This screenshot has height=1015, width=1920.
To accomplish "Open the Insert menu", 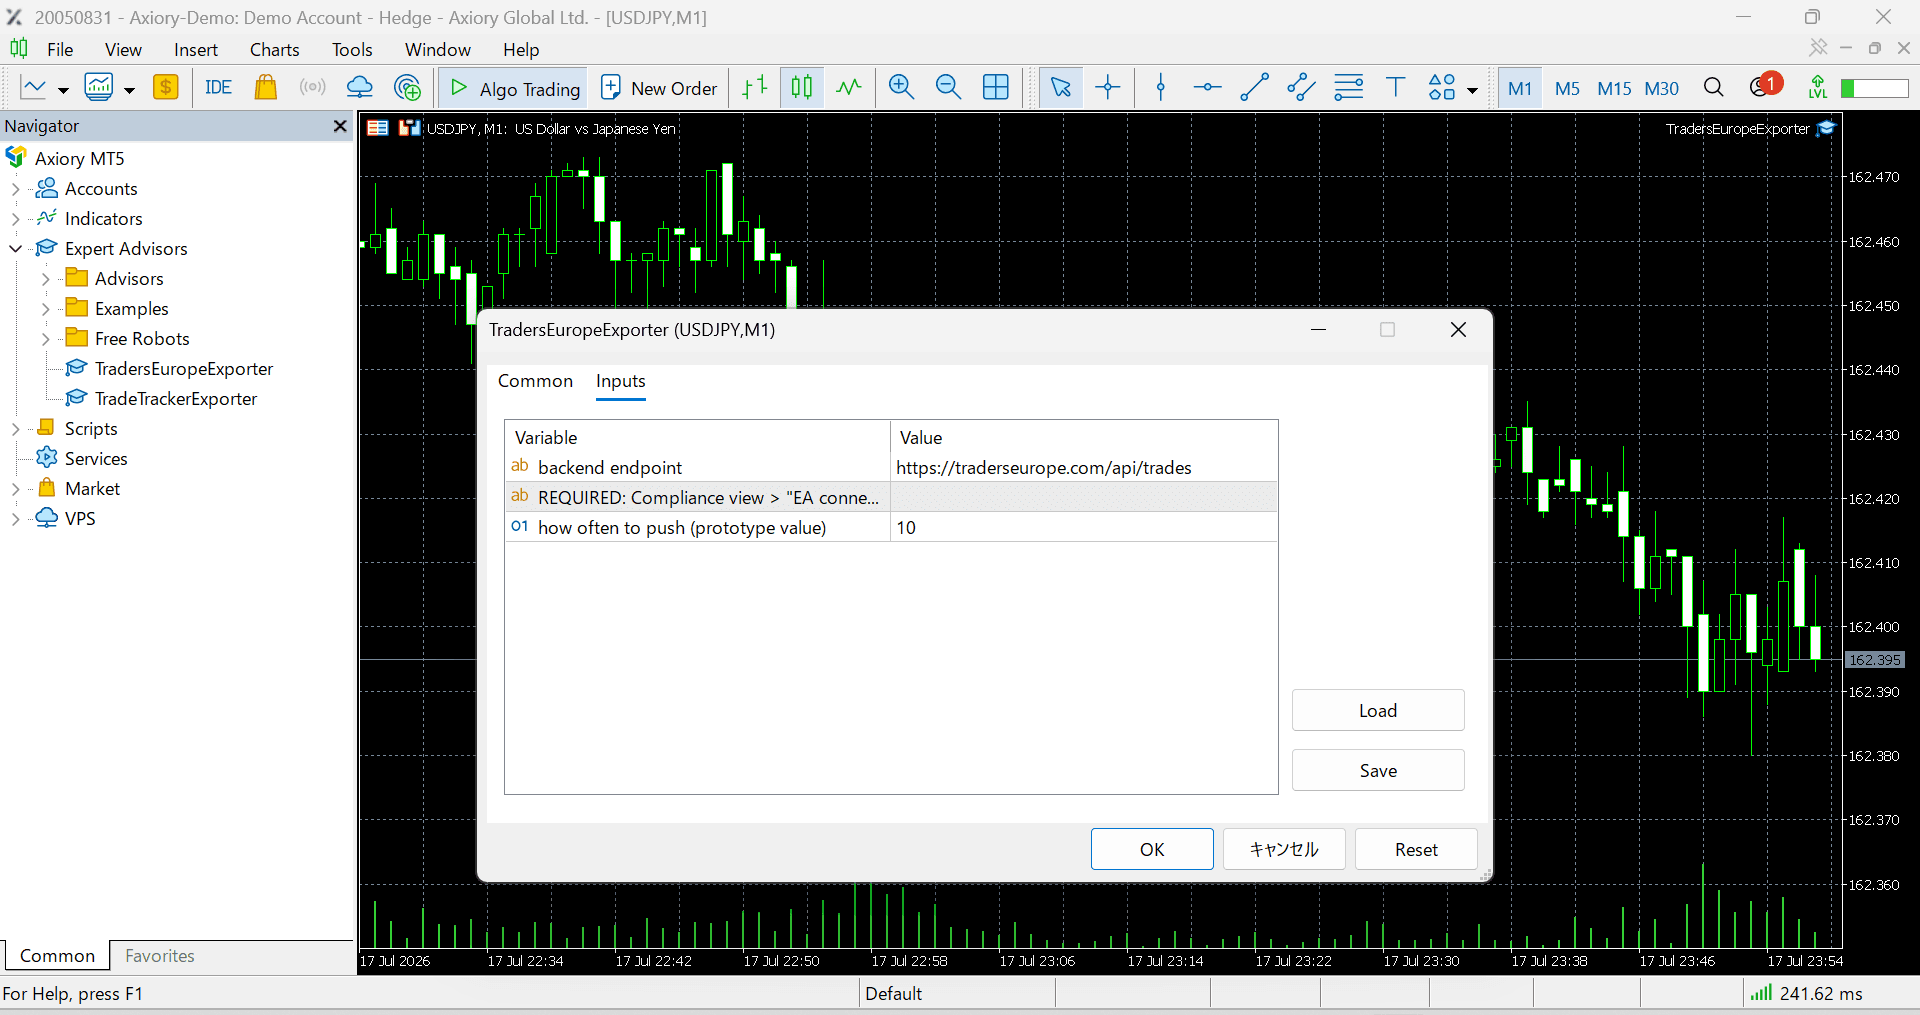I will [196, 49].
